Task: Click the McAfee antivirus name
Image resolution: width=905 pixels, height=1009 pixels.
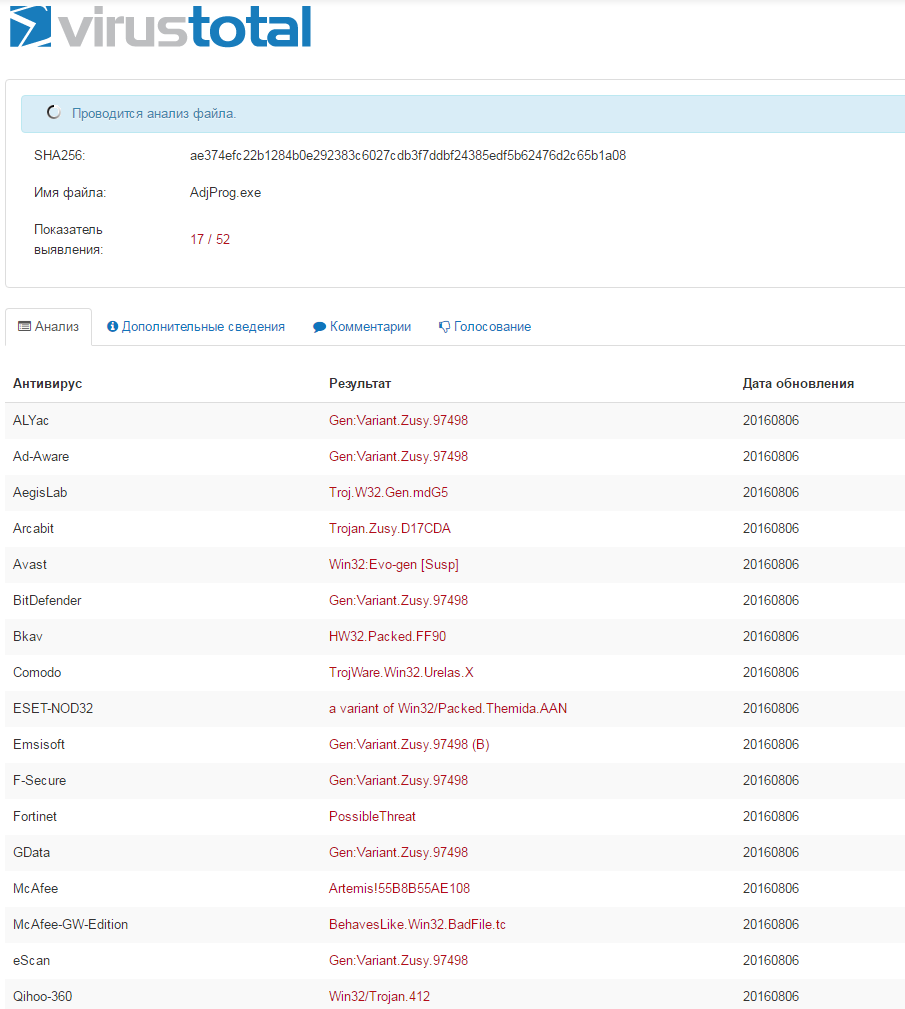Action: pos(35,889)
